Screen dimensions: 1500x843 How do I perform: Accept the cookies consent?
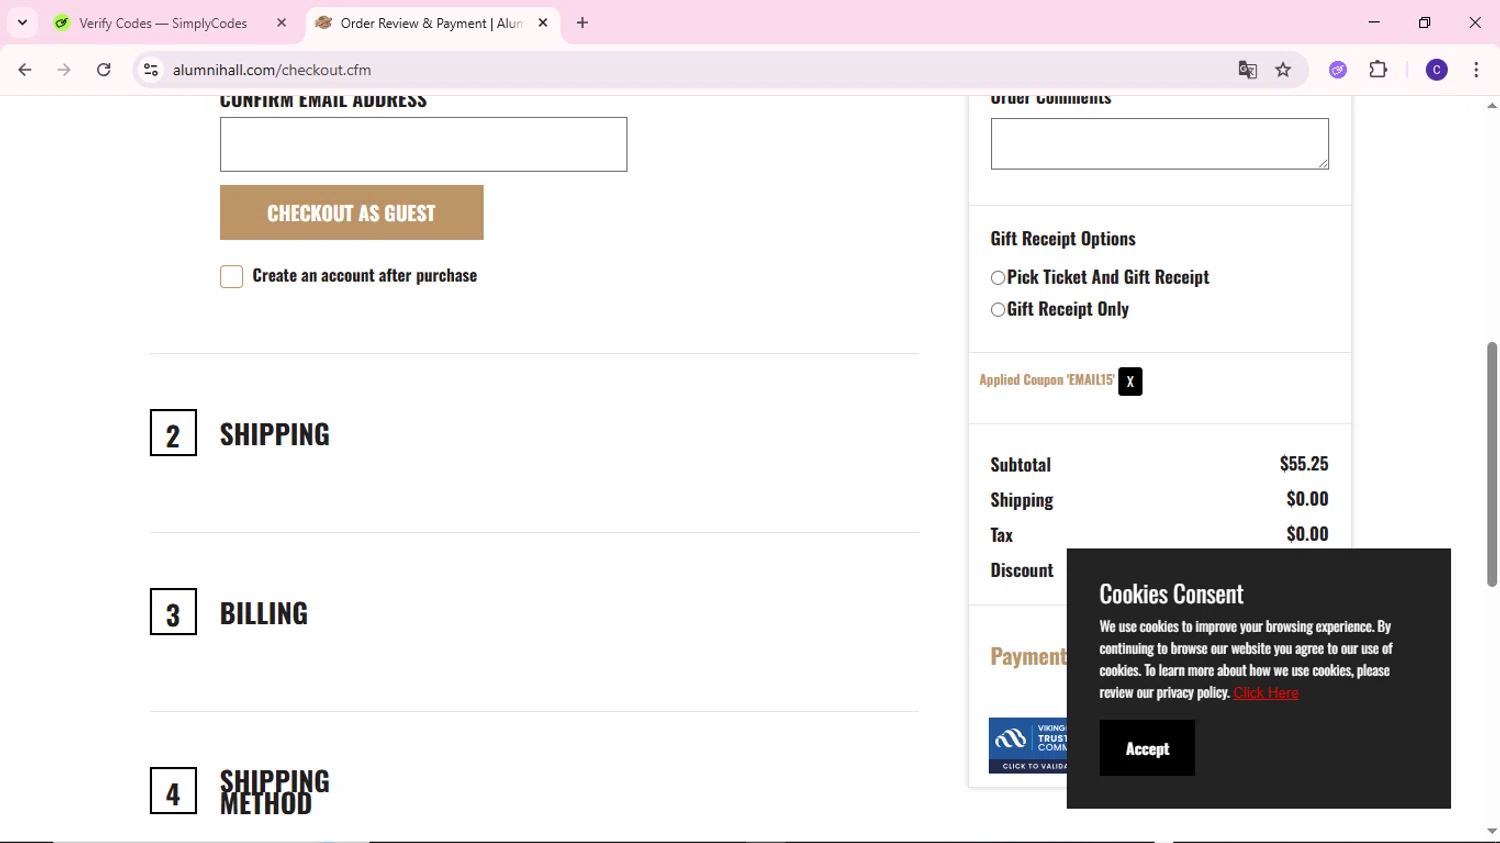click(1147, 748)
